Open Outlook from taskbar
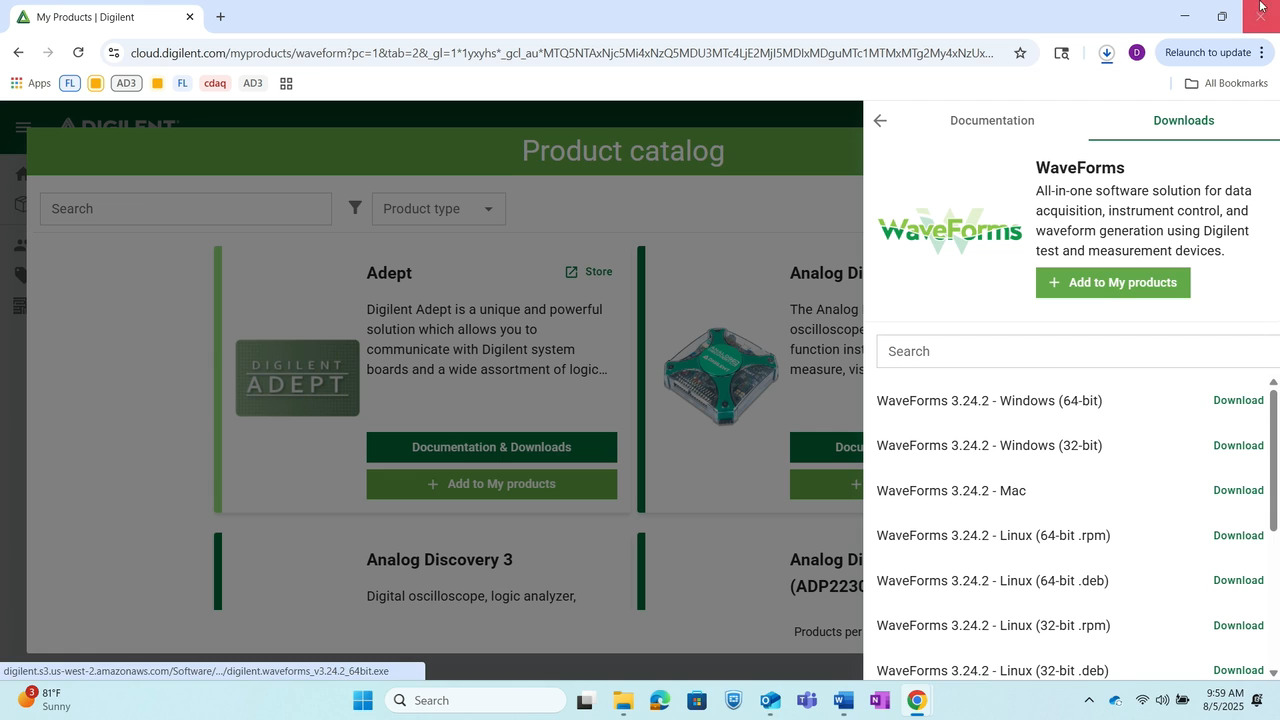Viewport: 1280px width, 720px height. click(x=770, y=700)
